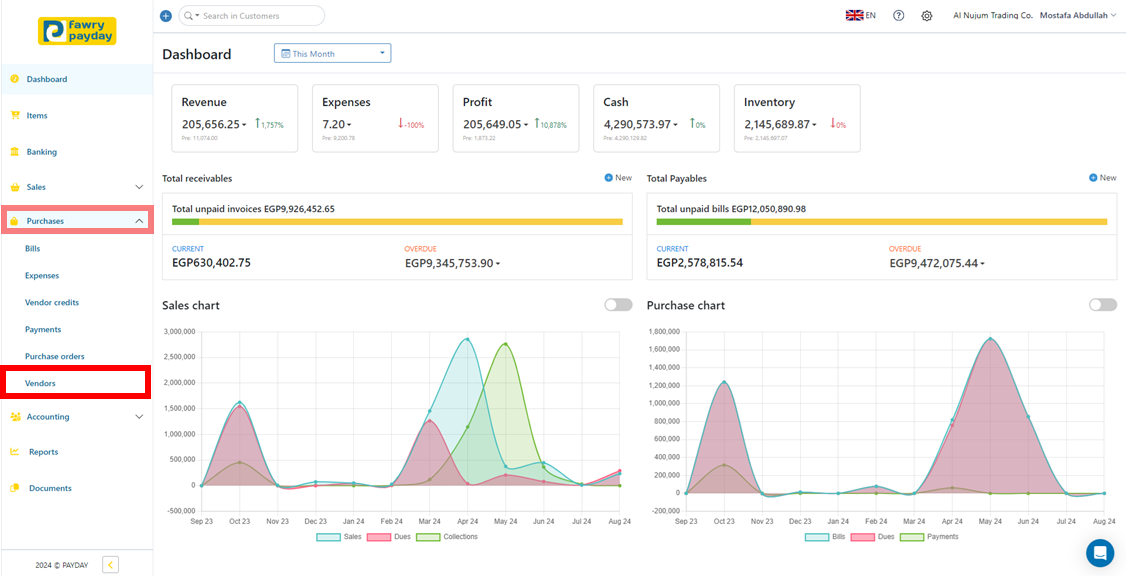Click the Search in Customers field
The width and height of the screenshot is (1126, 576).
click(x=260, y=16)
